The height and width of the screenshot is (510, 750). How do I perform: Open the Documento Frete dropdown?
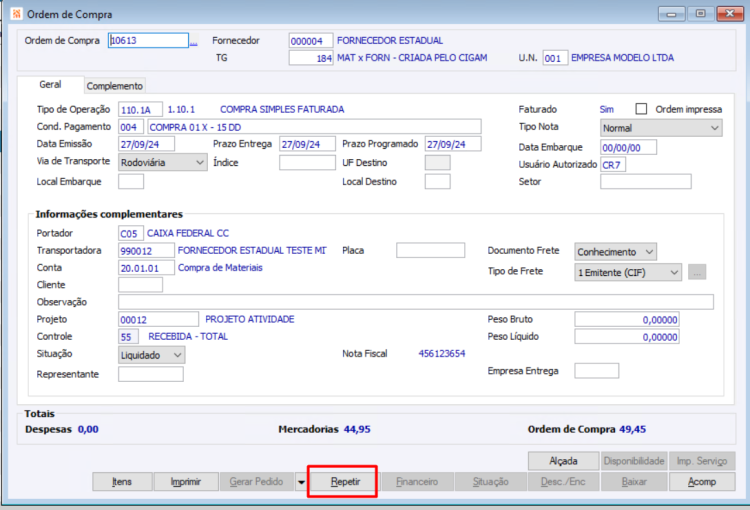point(615,252)
